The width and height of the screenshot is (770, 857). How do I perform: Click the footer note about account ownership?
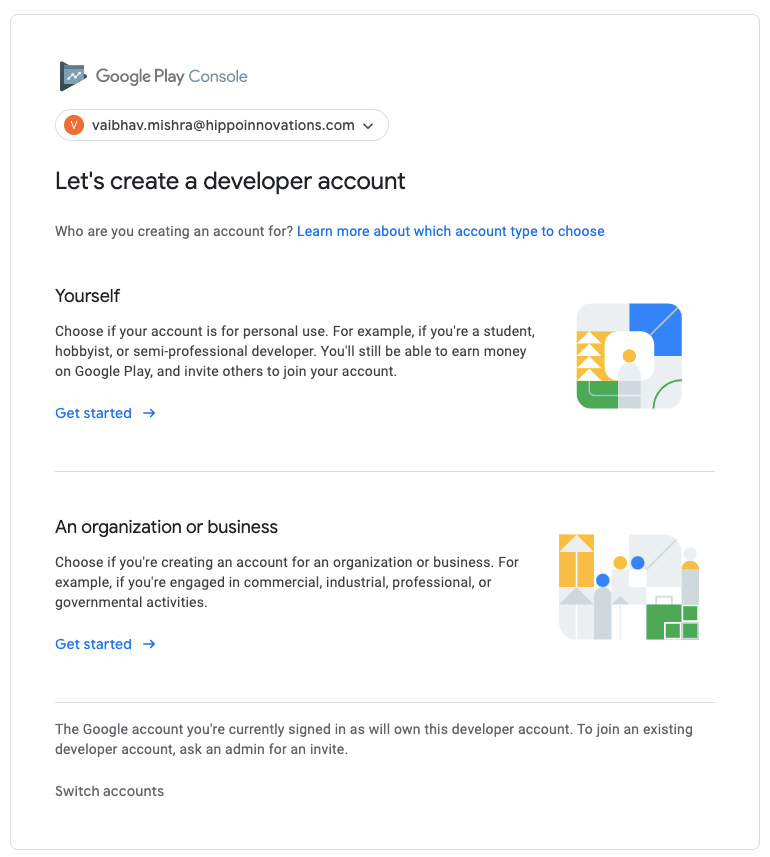pos(373,739)
